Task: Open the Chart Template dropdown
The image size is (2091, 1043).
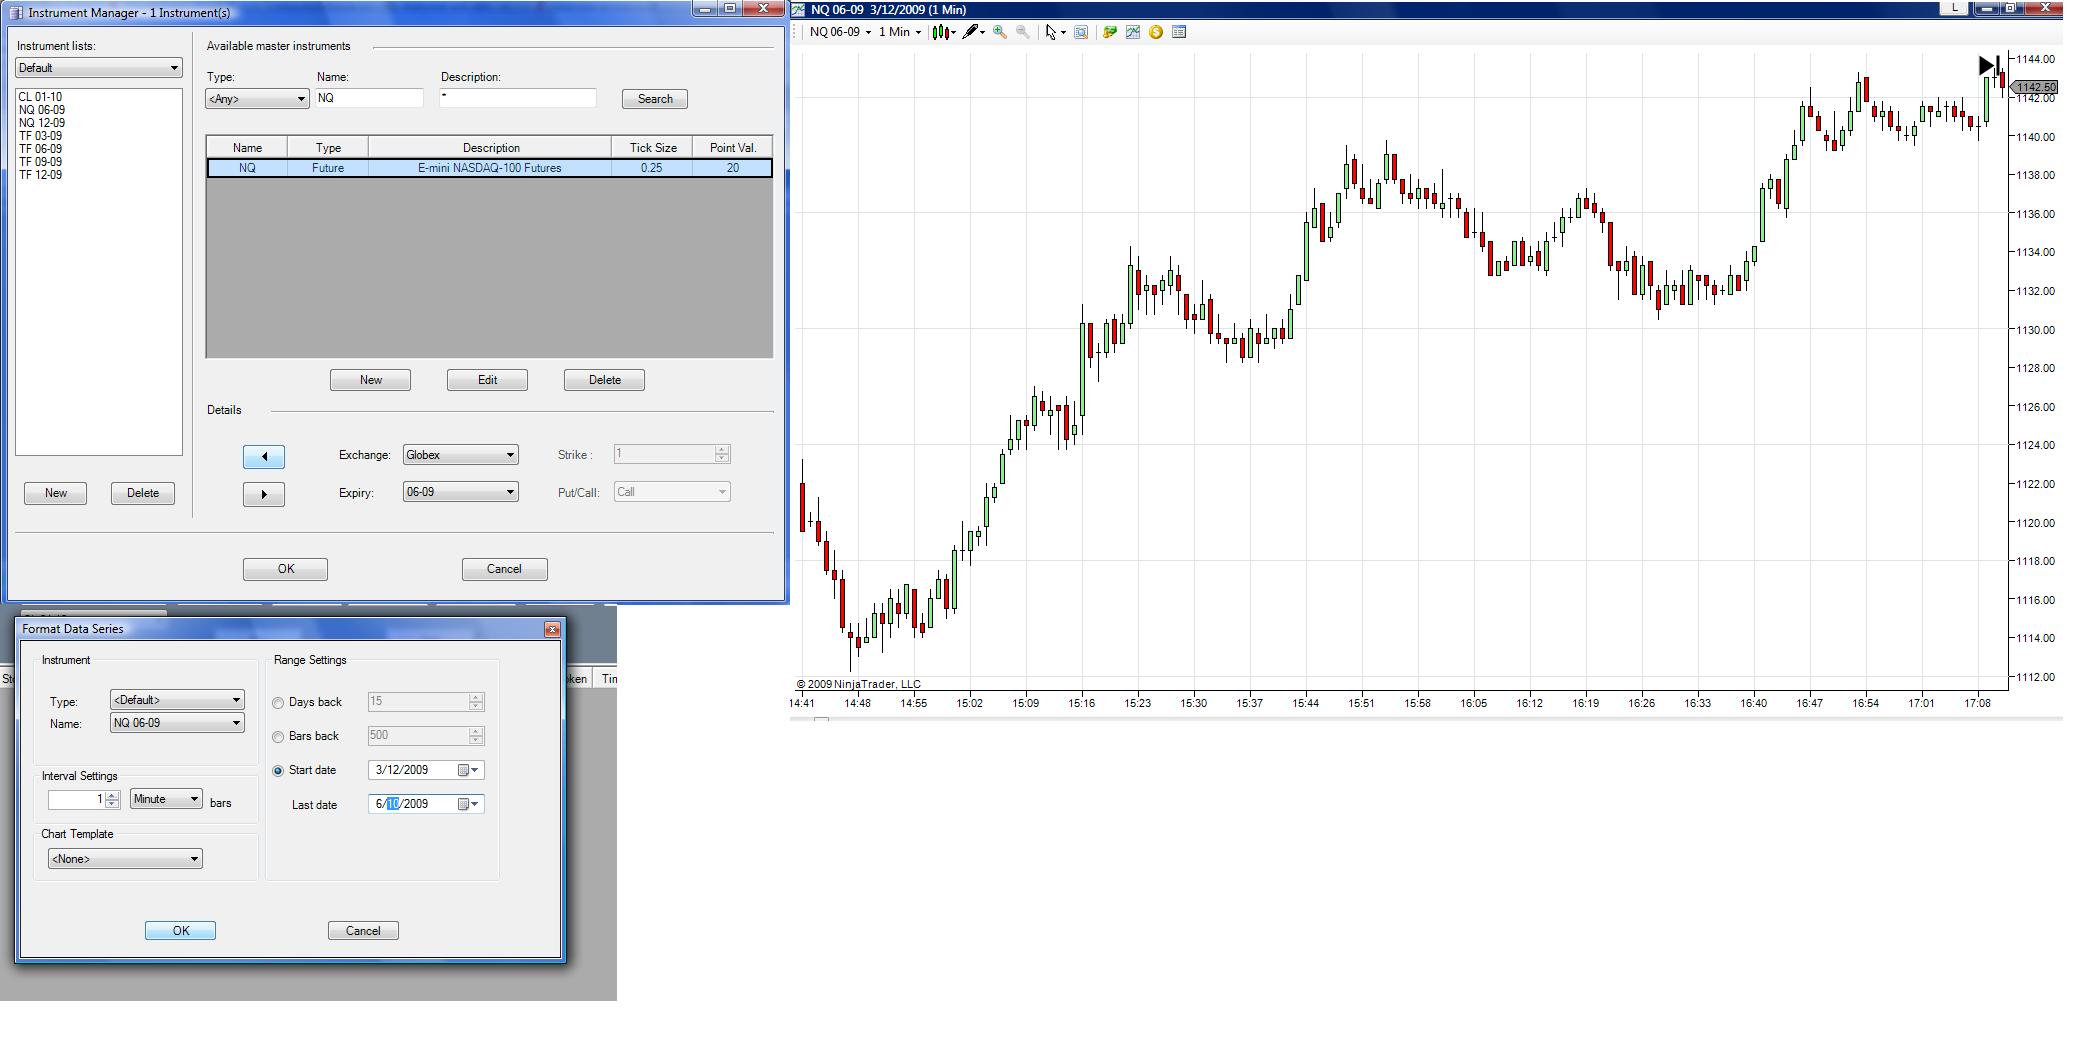Action: pyautogui.click(x=125, y=859)
